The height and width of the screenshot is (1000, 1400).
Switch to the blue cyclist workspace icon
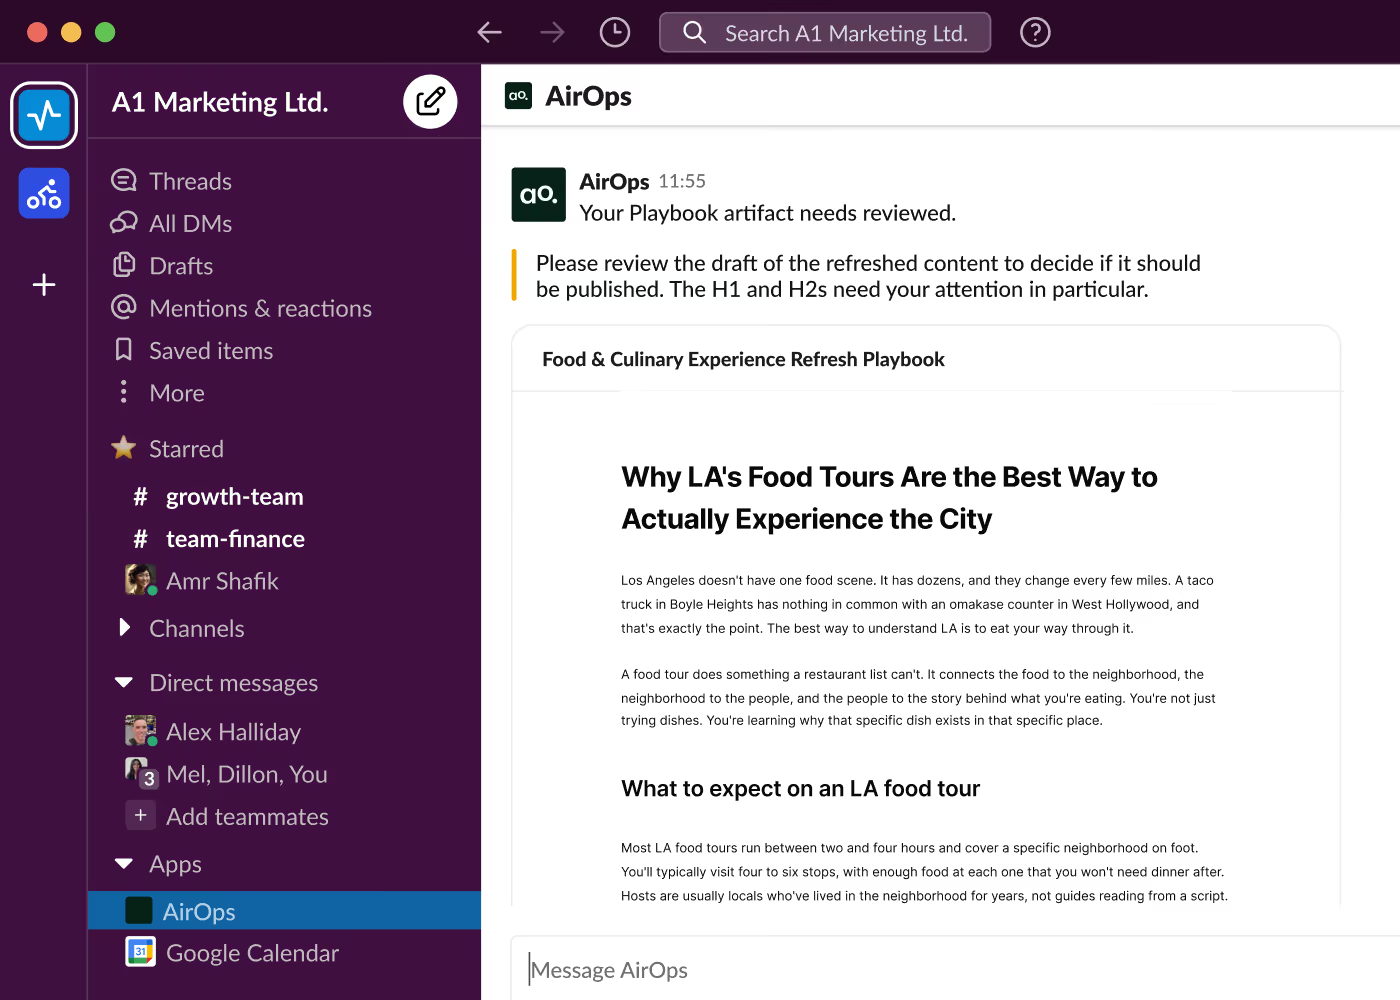point(44,193)
